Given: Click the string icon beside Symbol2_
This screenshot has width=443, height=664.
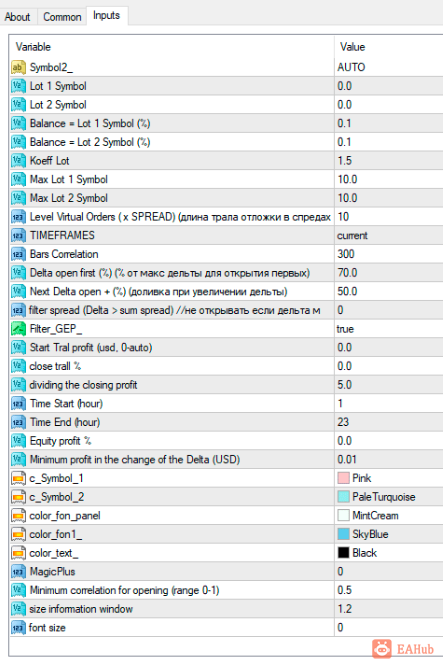Looking at the screenshot, I should pyautogui.click(x=18, y=67).
